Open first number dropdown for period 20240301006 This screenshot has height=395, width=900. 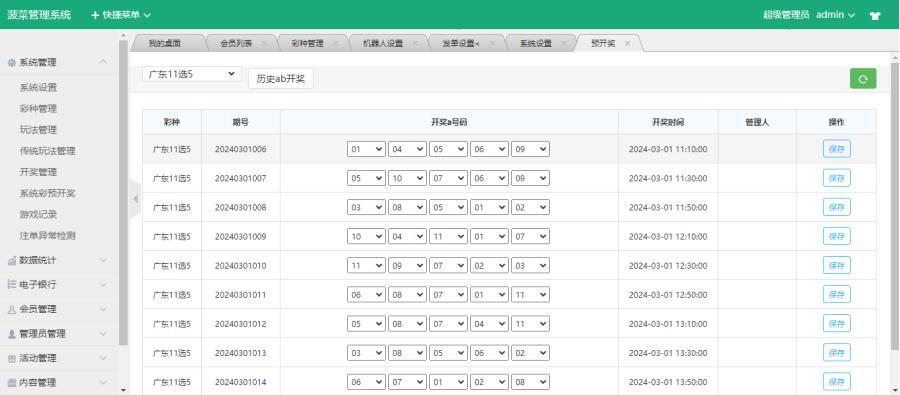click(x=366, y=149)
